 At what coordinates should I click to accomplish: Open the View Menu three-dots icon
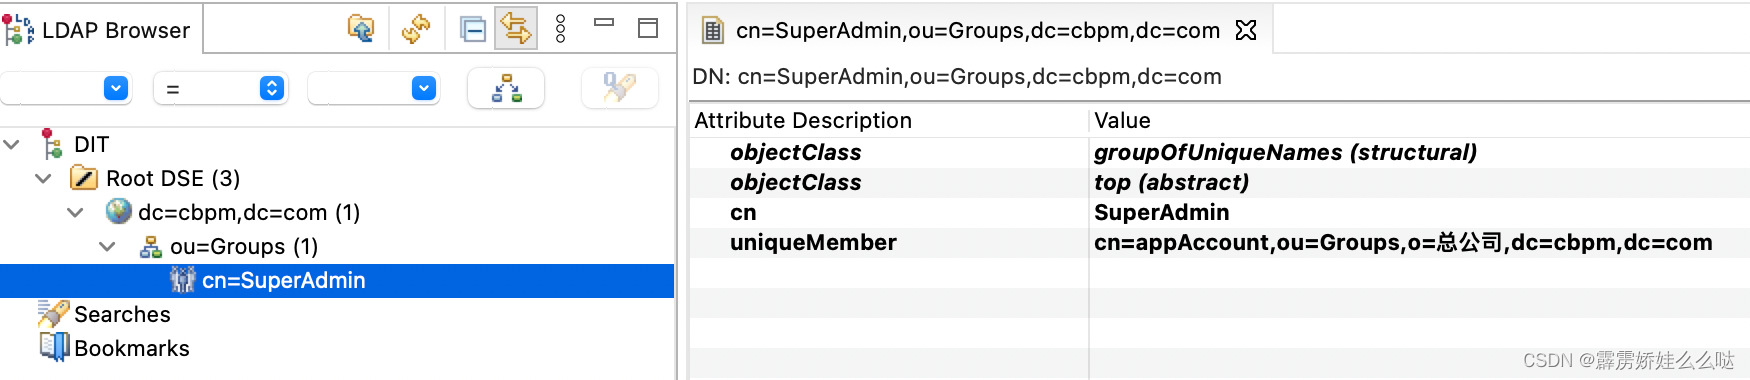click(x=560, y=28)
